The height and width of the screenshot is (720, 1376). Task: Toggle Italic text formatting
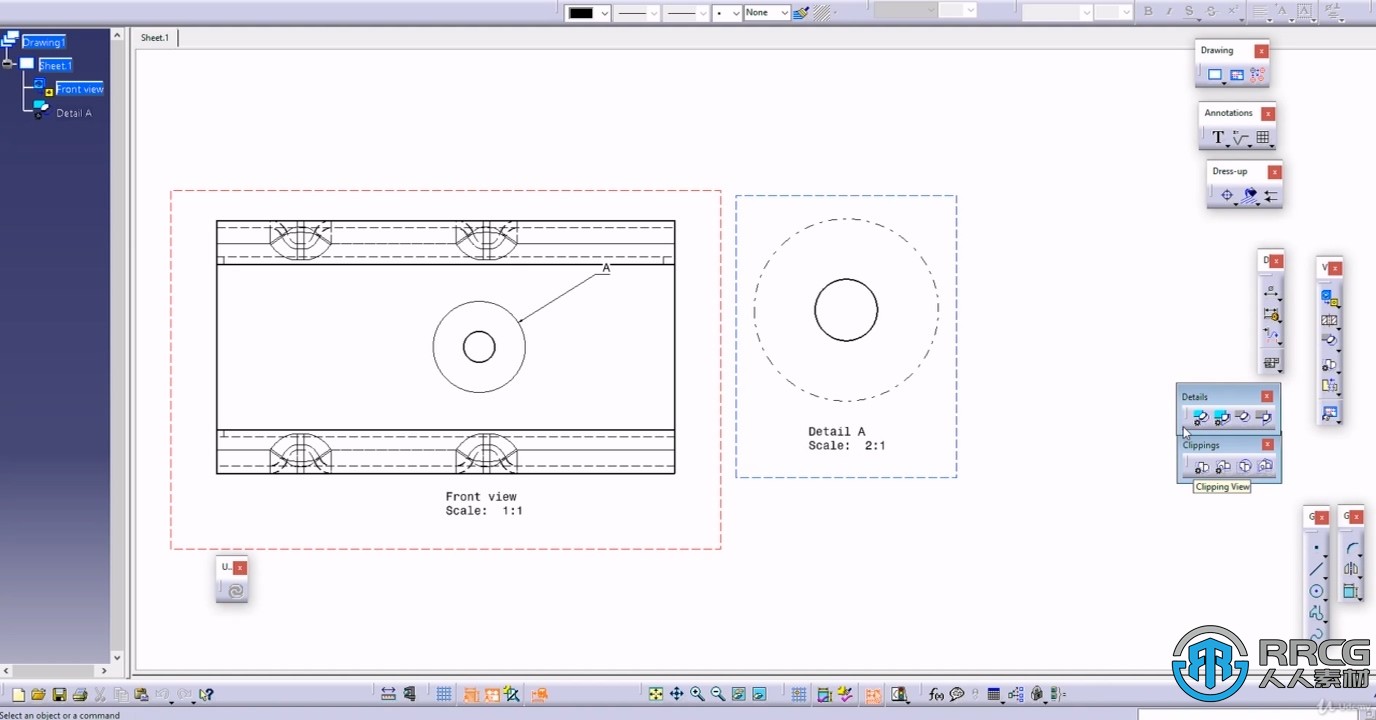(x=1169, y=11)
